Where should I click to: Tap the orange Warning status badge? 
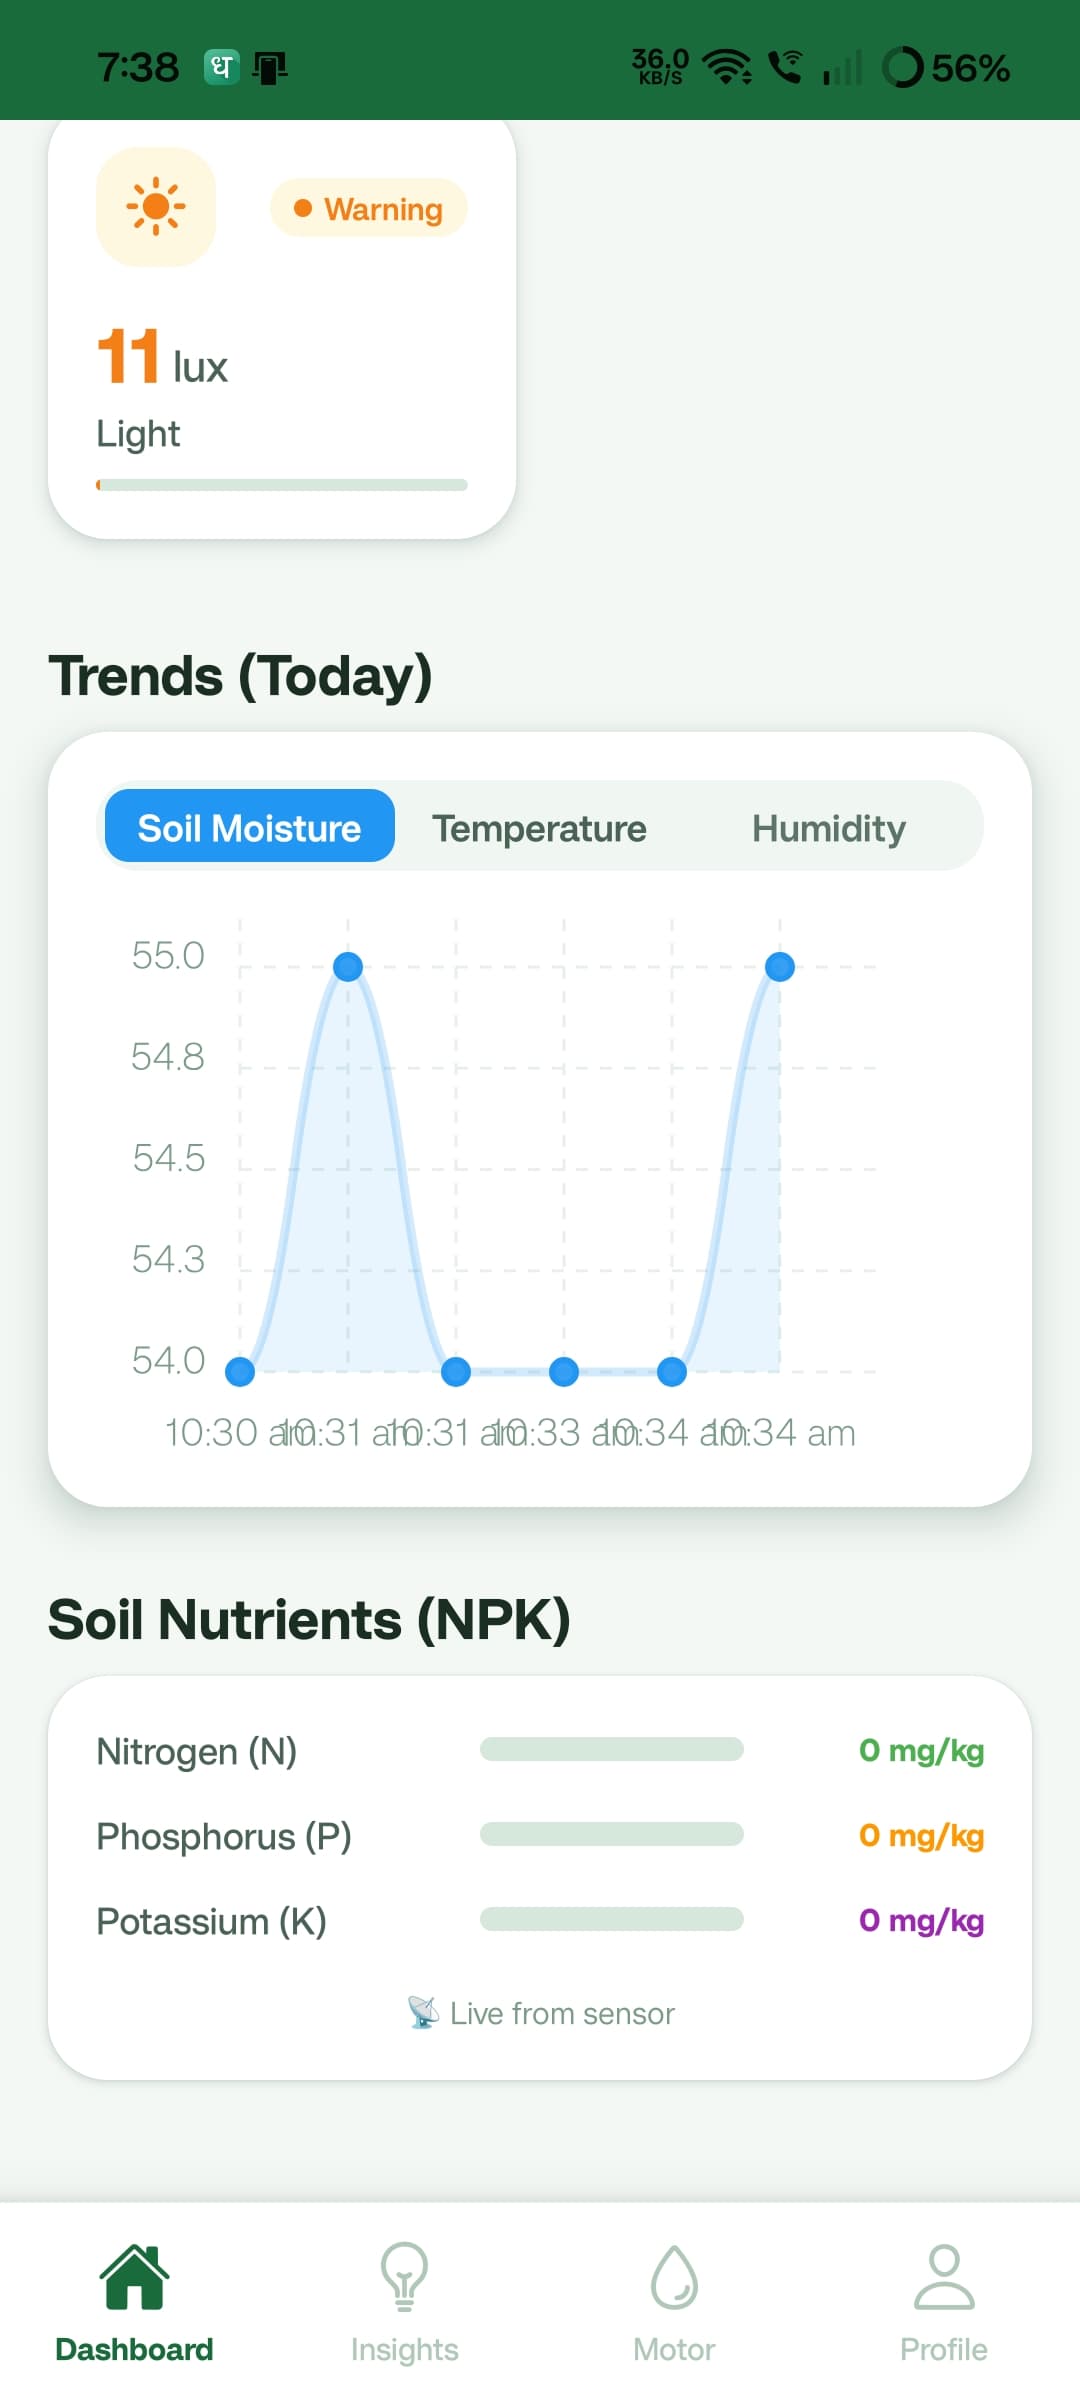point(369,208)
